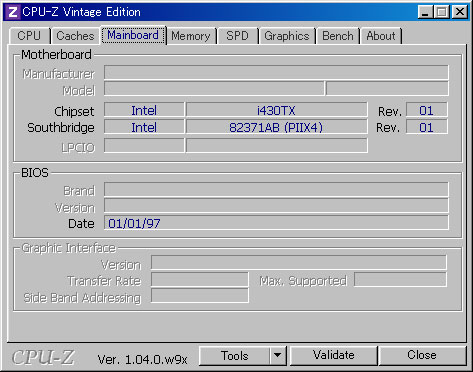Click the Southbridge Rev. 01 field
The image size is (473, 372).
pos(427,127)
